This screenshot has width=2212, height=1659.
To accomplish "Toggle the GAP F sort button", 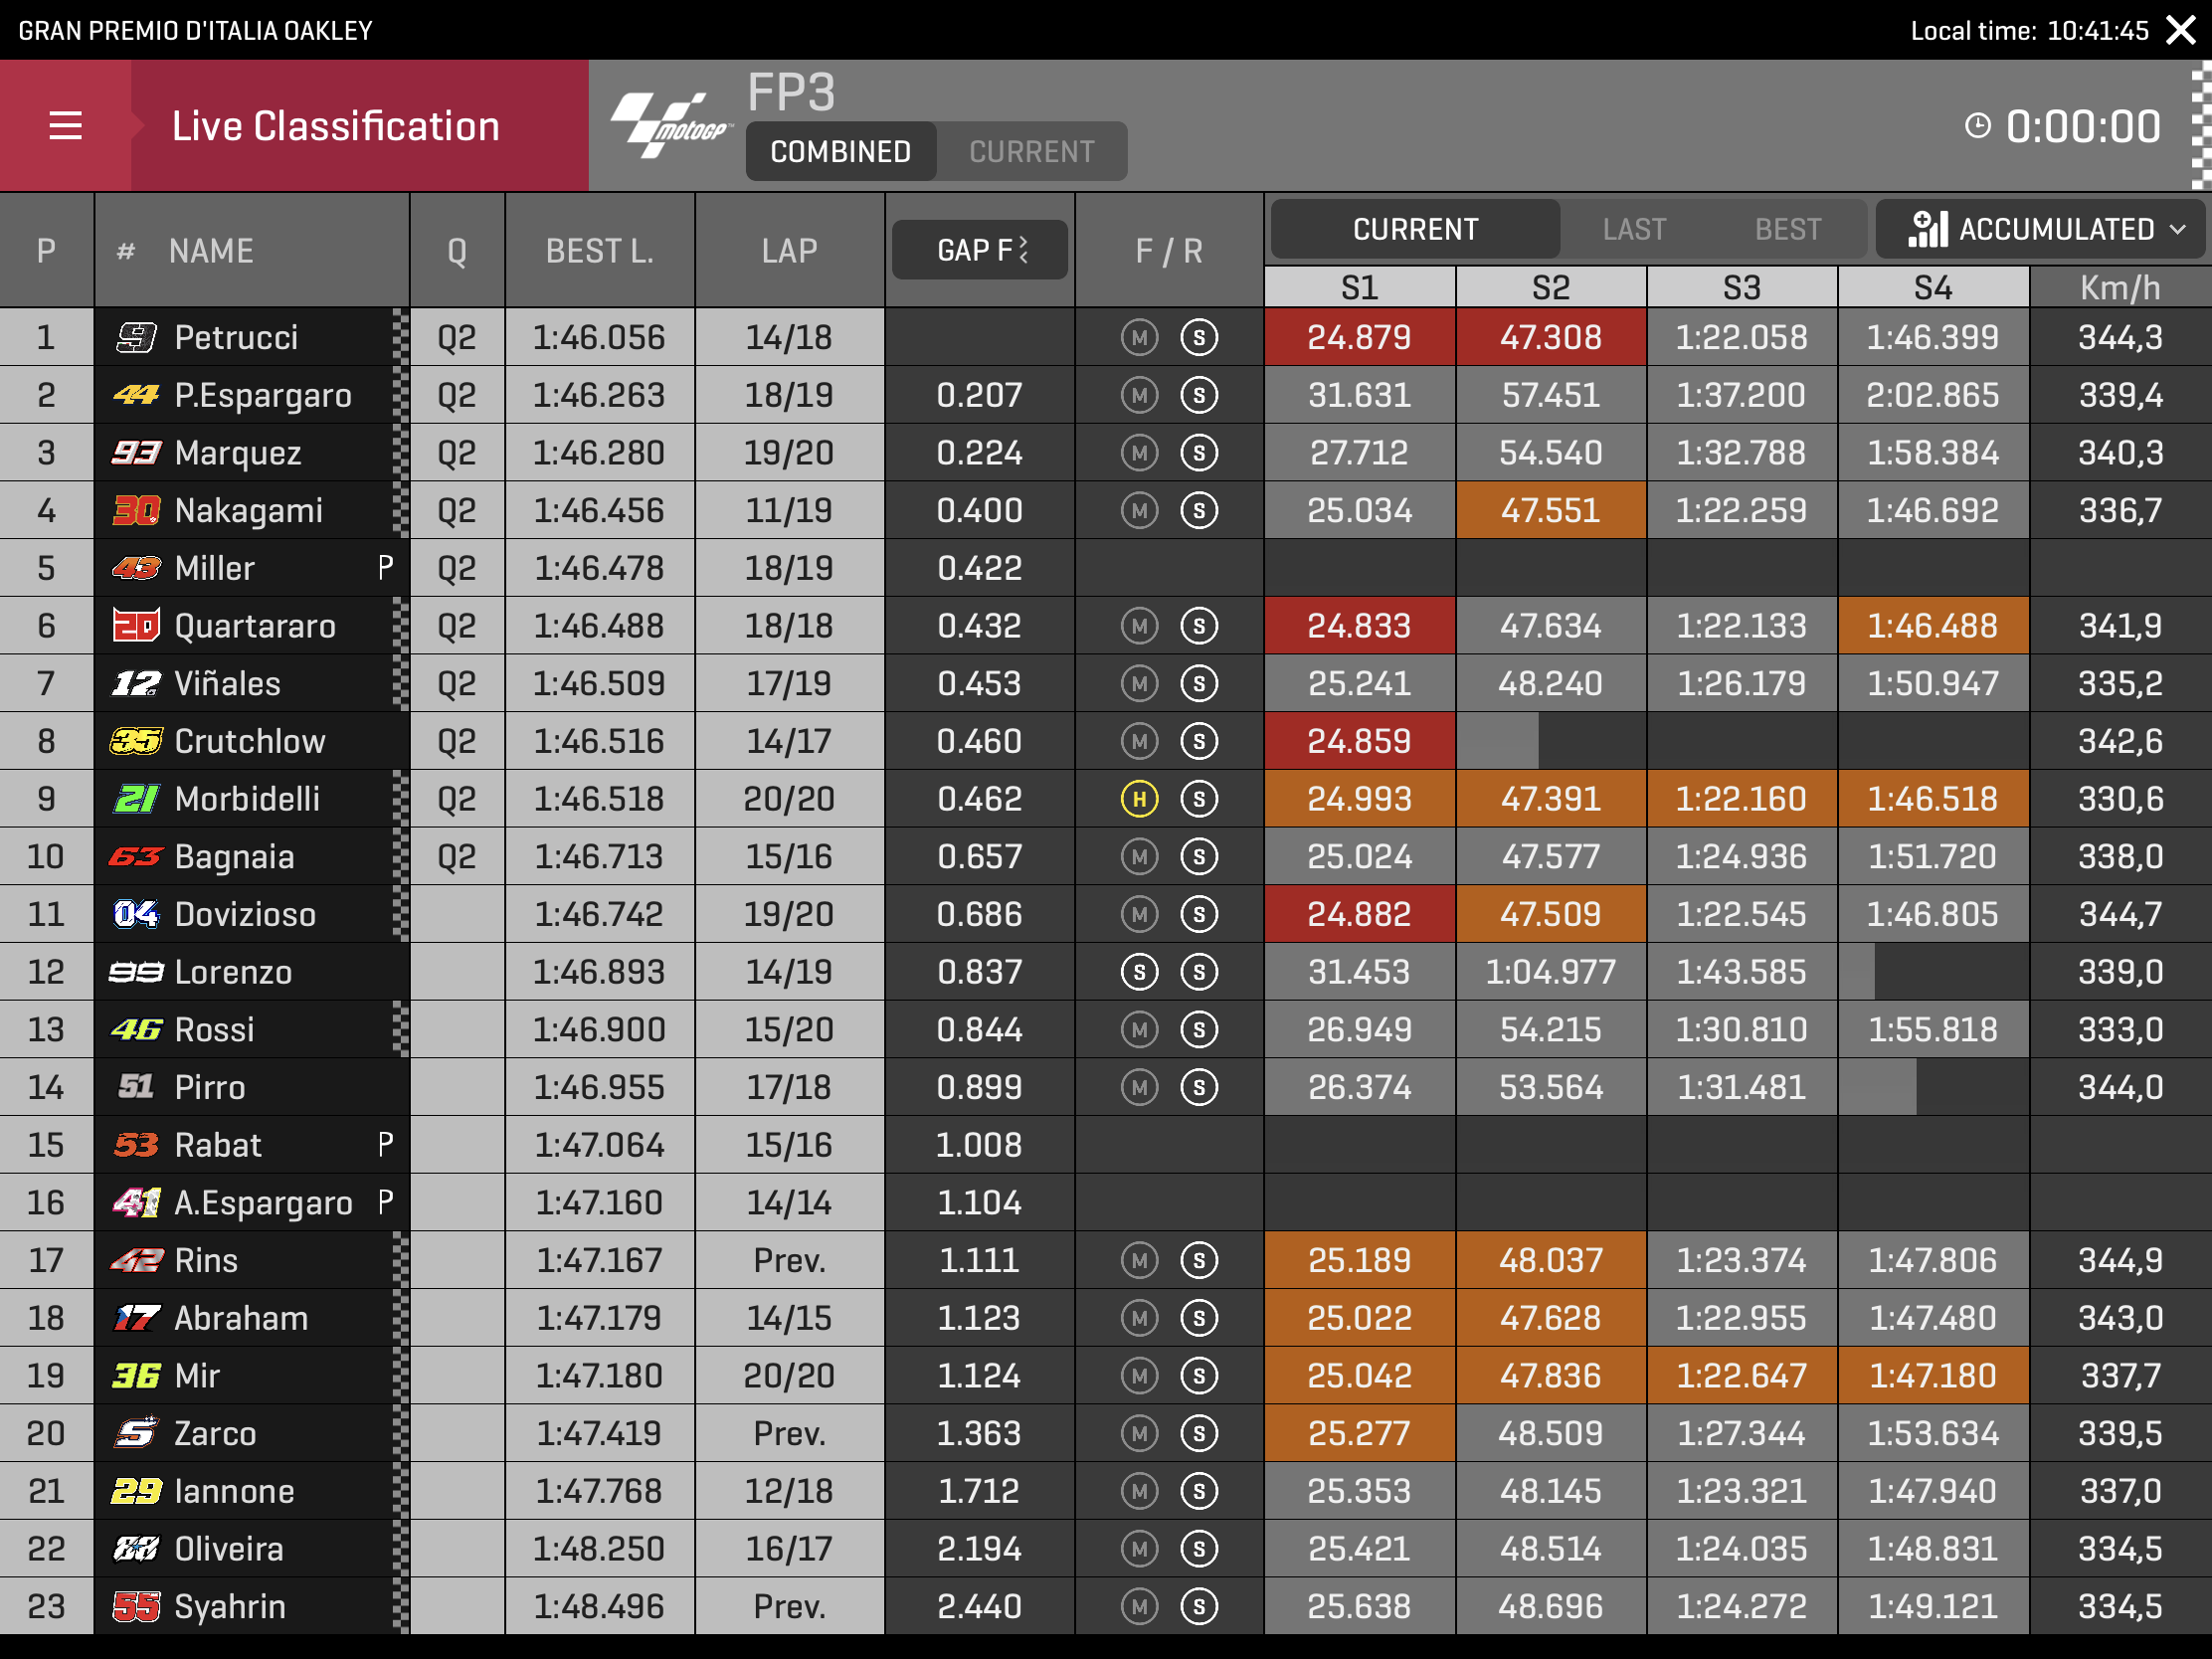I will [x=980, y=250].
